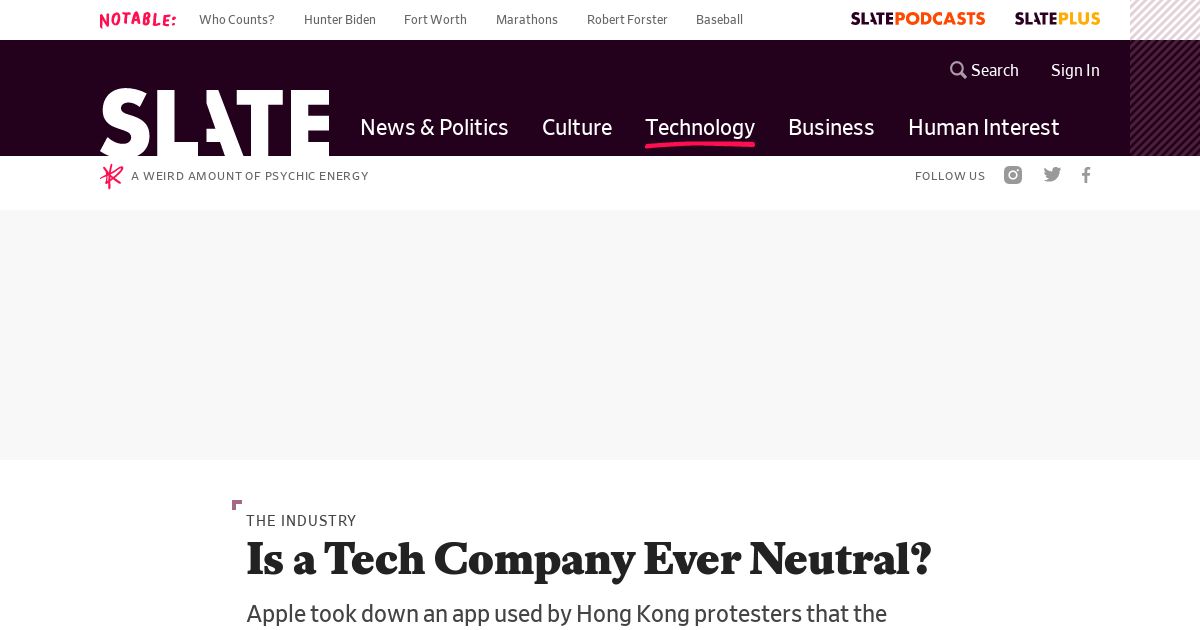Click the Notable pink label
This screenshot has width=1200, height=630.
point(138,20)
